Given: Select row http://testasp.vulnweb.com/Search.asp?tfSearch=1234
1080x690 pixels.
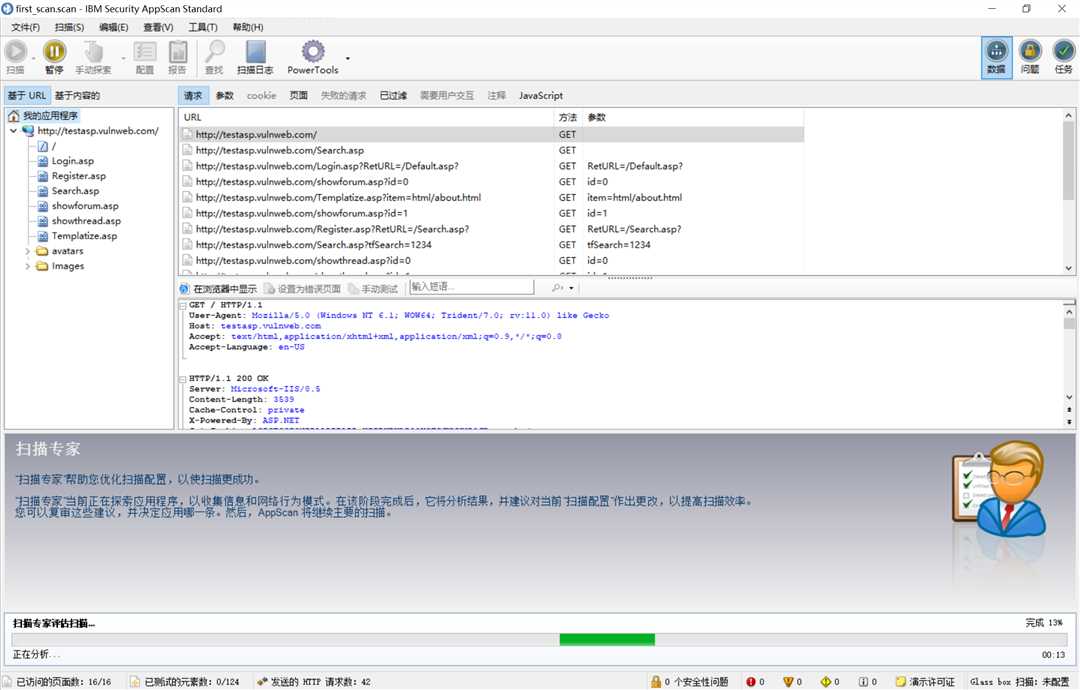Looking at the screenshot, I should (492, 245).
